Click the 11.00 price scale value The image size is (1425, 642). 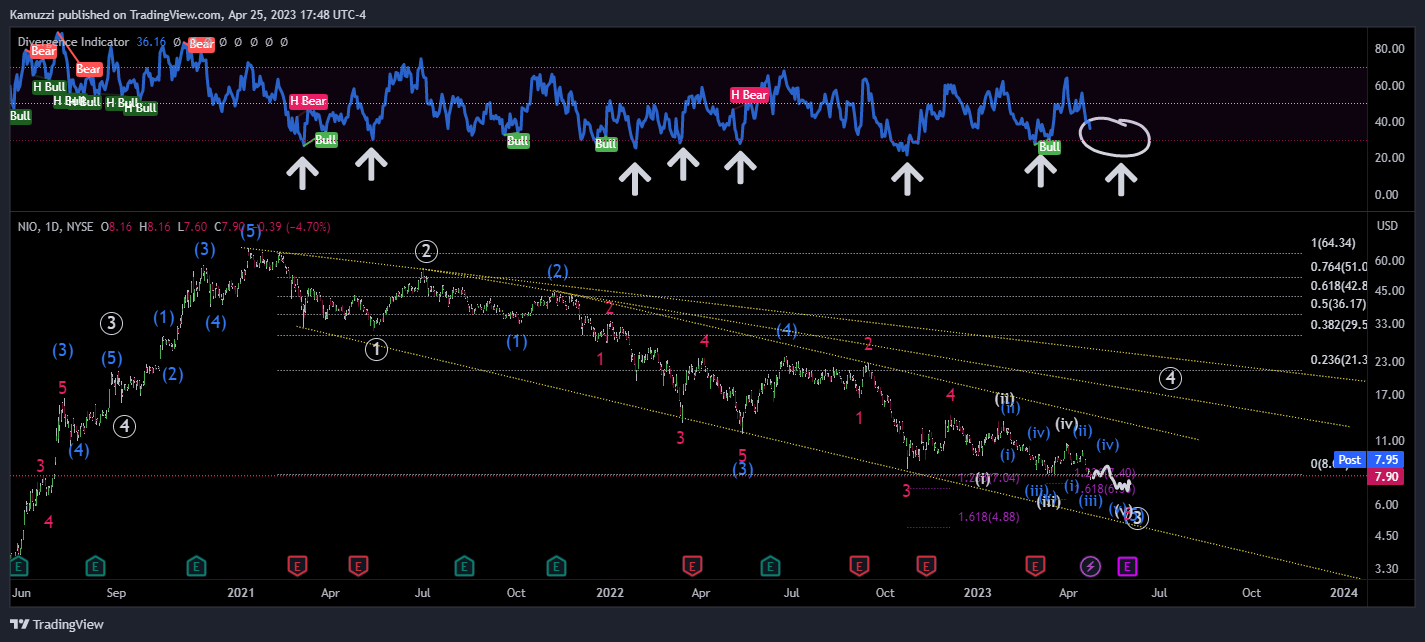1390,440
